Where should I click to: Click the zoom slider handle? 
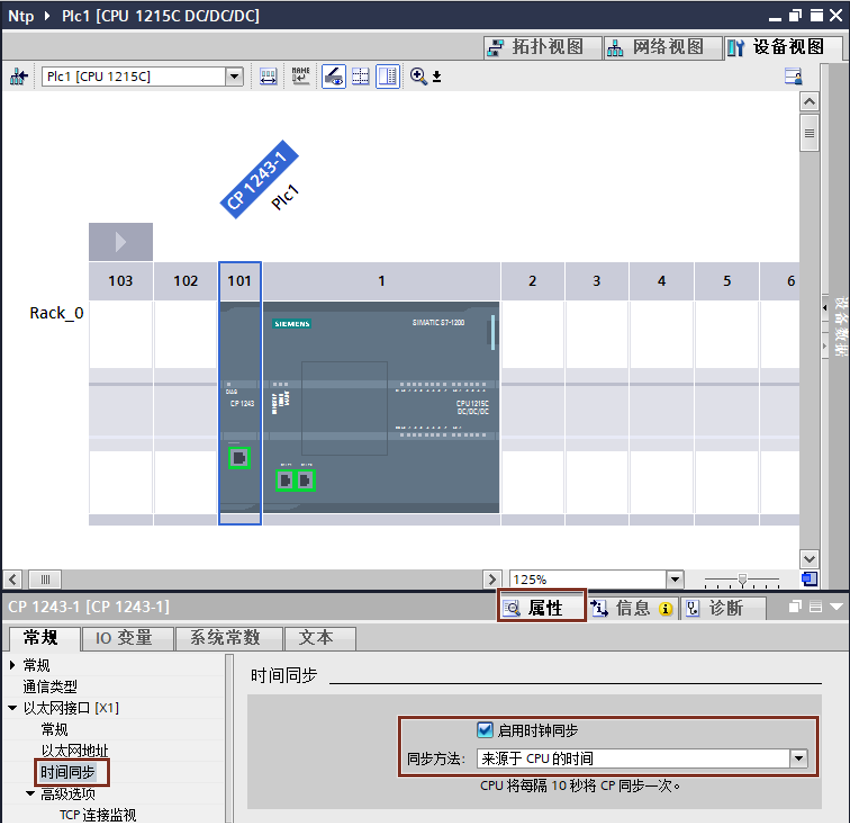pos(742,580)
